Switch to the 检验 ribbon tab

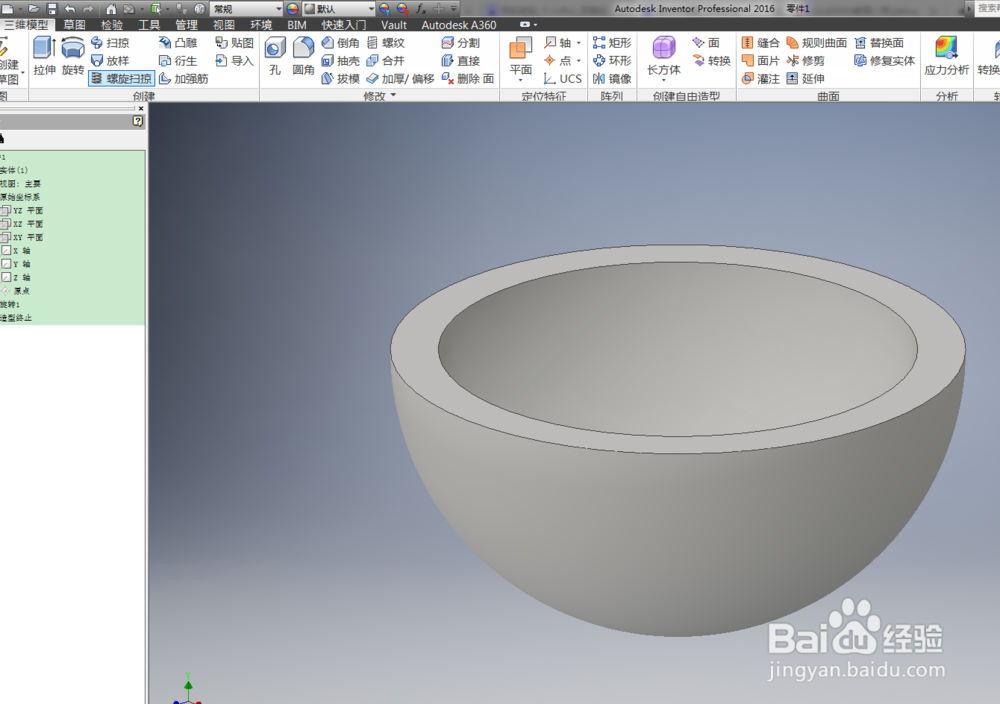coord(112,25)
